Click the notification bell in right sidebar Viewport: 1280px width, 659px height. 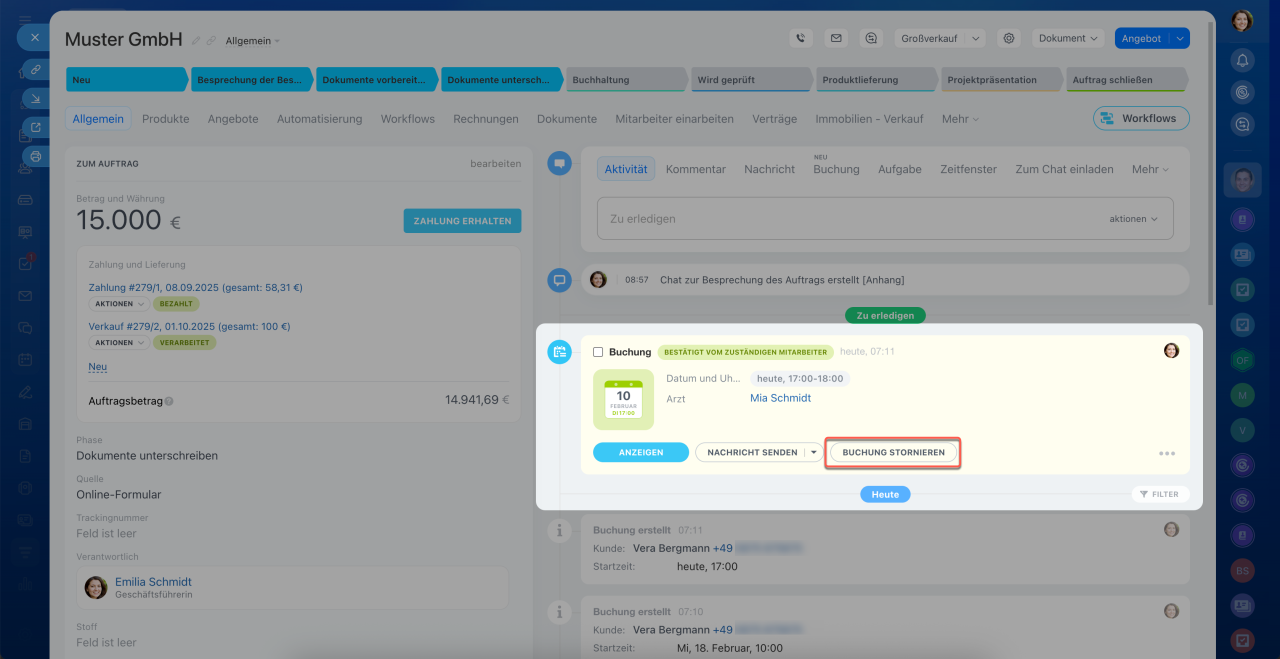coord(1242,60)
